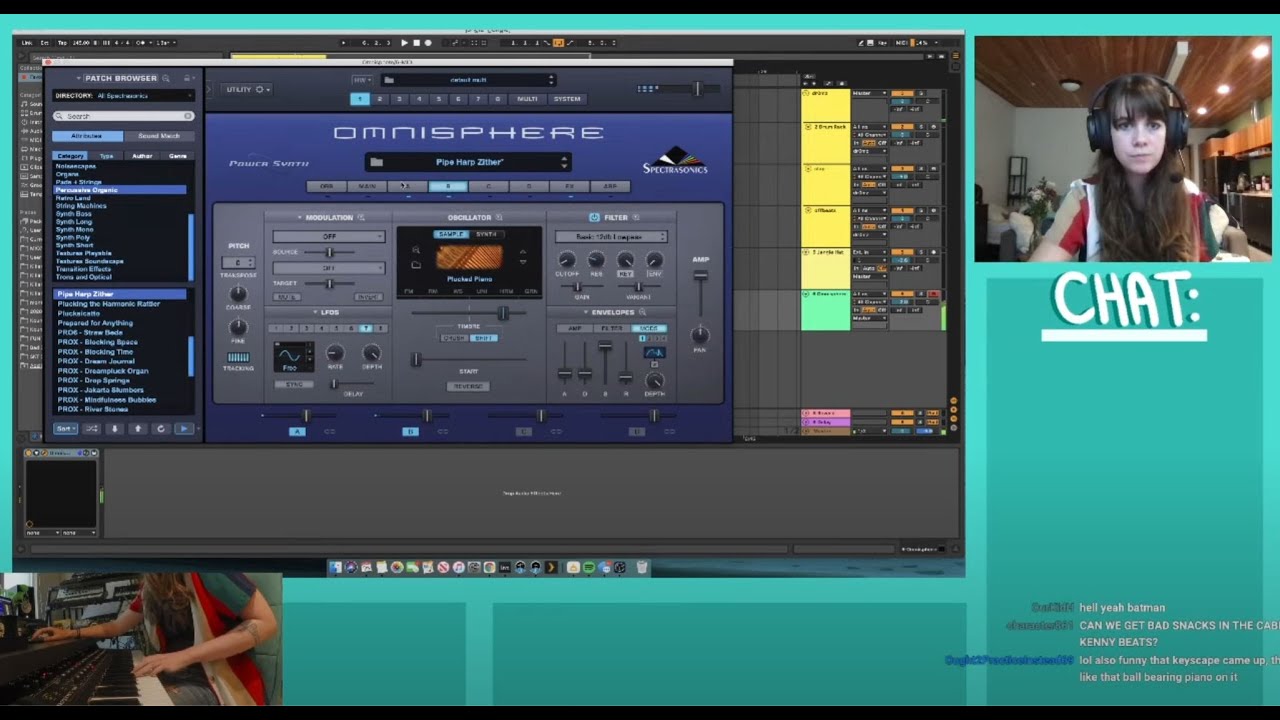This screenshot has height=720, width=1280.
Task: Toggle the TRACKING button
Action: pos(238,358)
